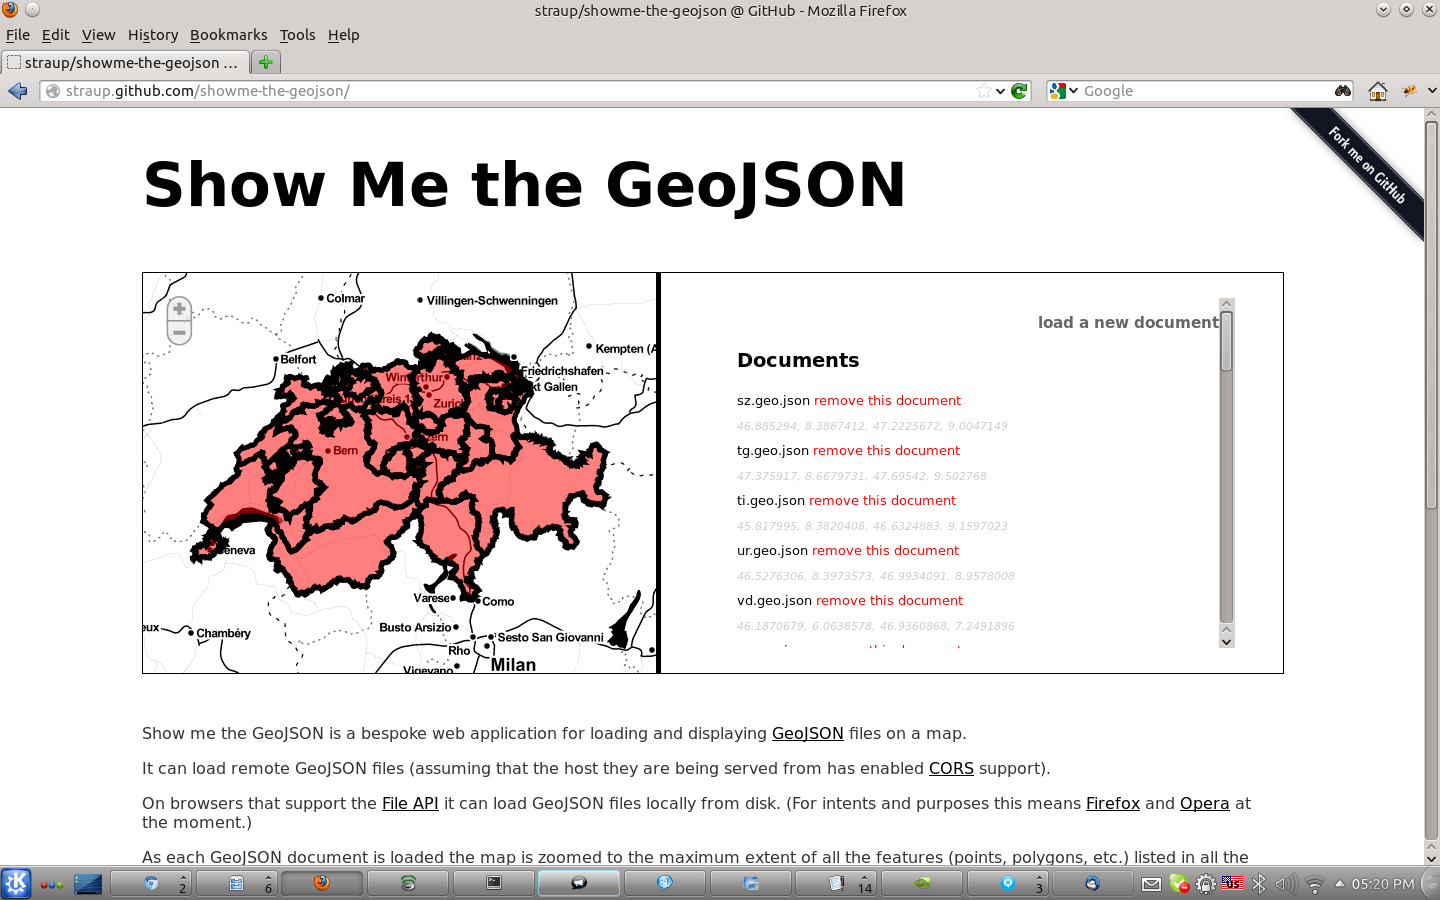The image size is (1440, 900).
Task: Click the Firefox taskbar entry
Action: 321,883
